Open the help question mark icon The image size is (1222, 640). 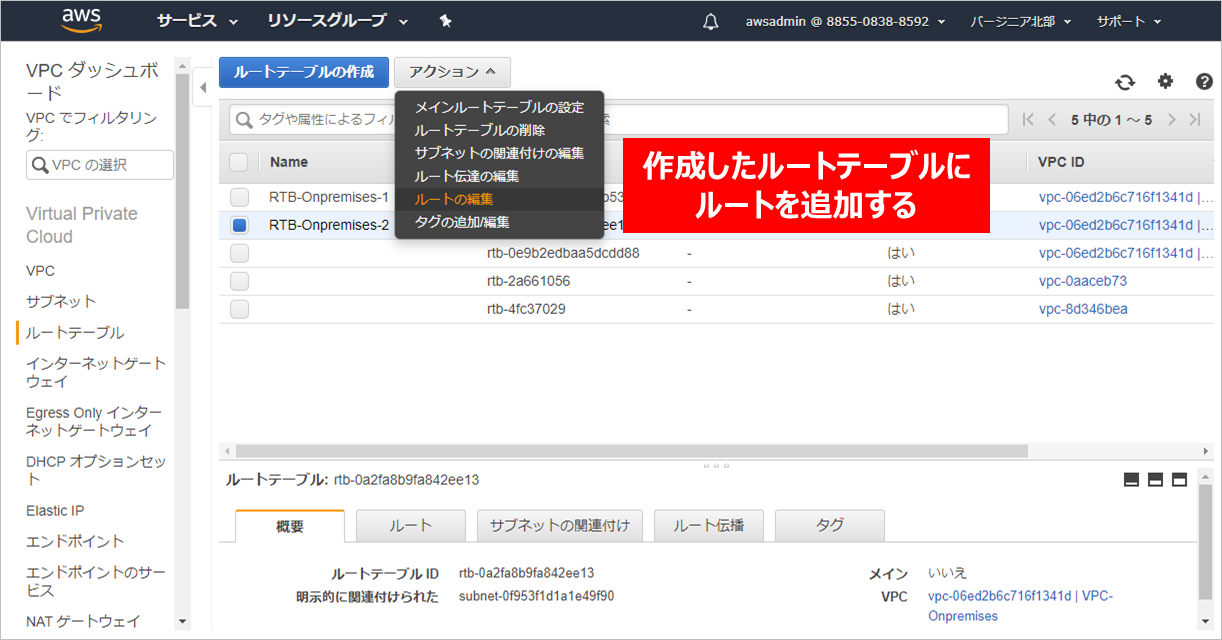coord(1204,82)
